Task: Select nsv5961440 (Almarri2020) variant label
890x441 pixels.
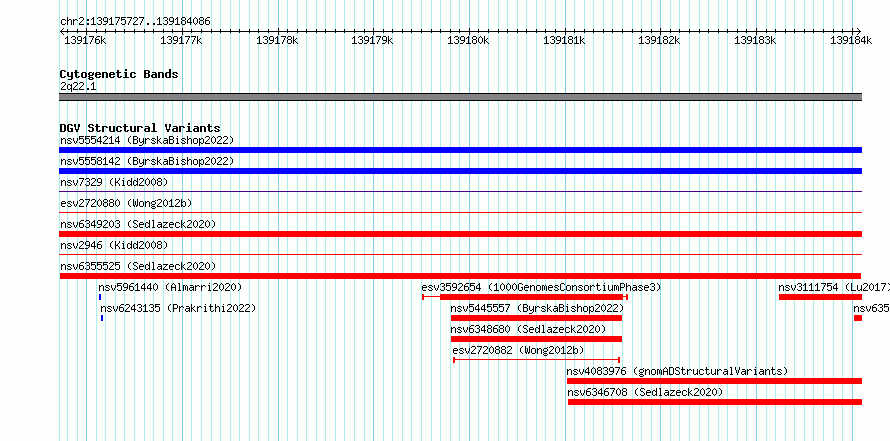Action: click(x=170, y=288)
